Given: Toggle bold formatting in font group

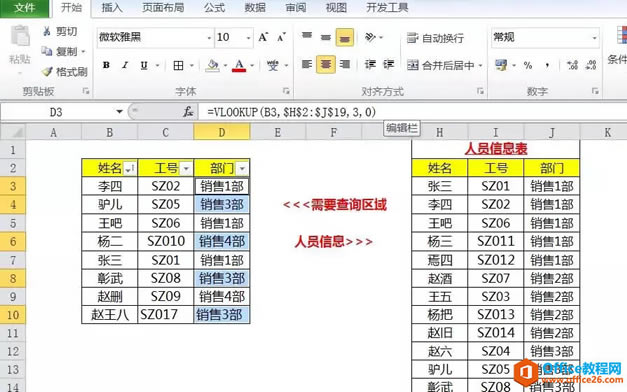Looking at the screenshot, I should click(x=106, y=65).
